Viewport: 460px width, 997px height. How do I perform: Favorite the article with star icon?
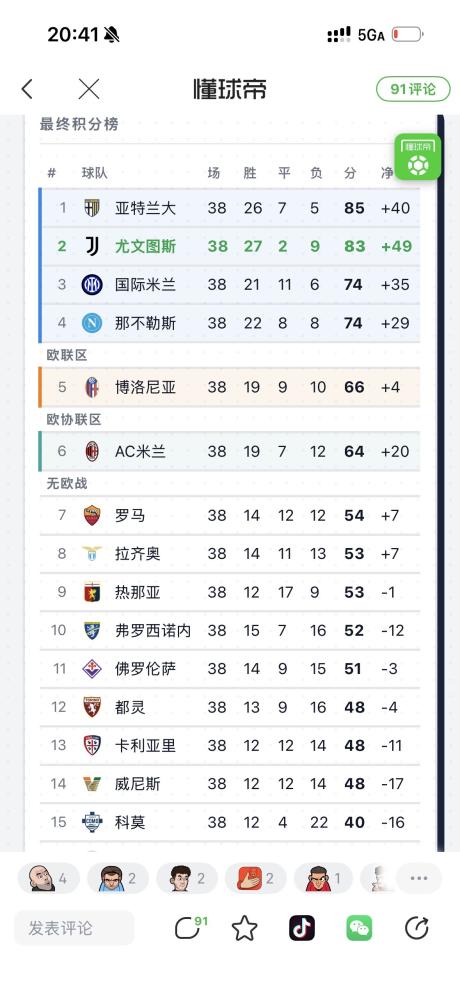[x=244, y=928]
